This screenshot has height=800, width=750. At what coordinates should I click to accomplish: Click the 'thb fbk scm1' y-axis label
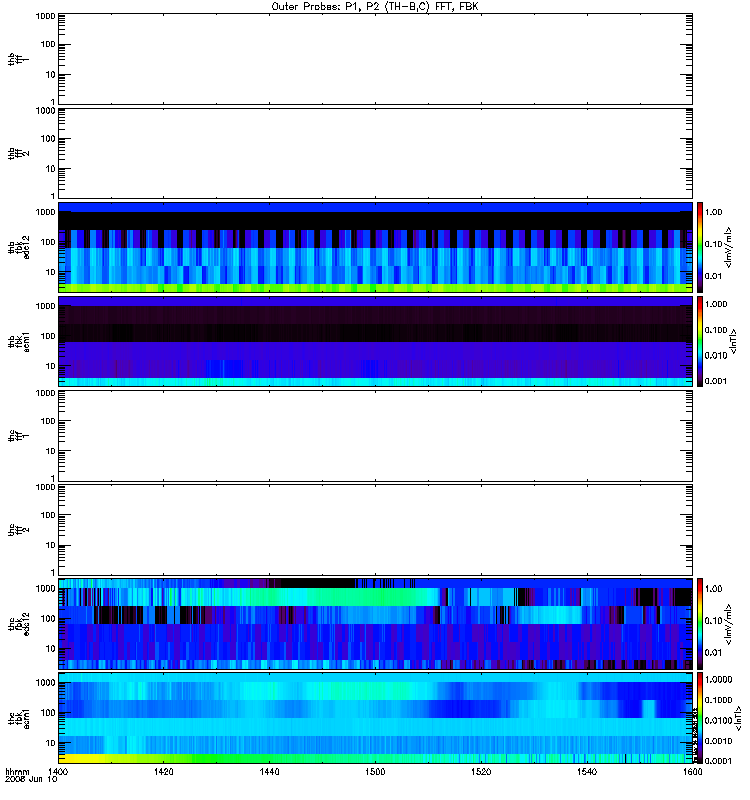(19, 341)
